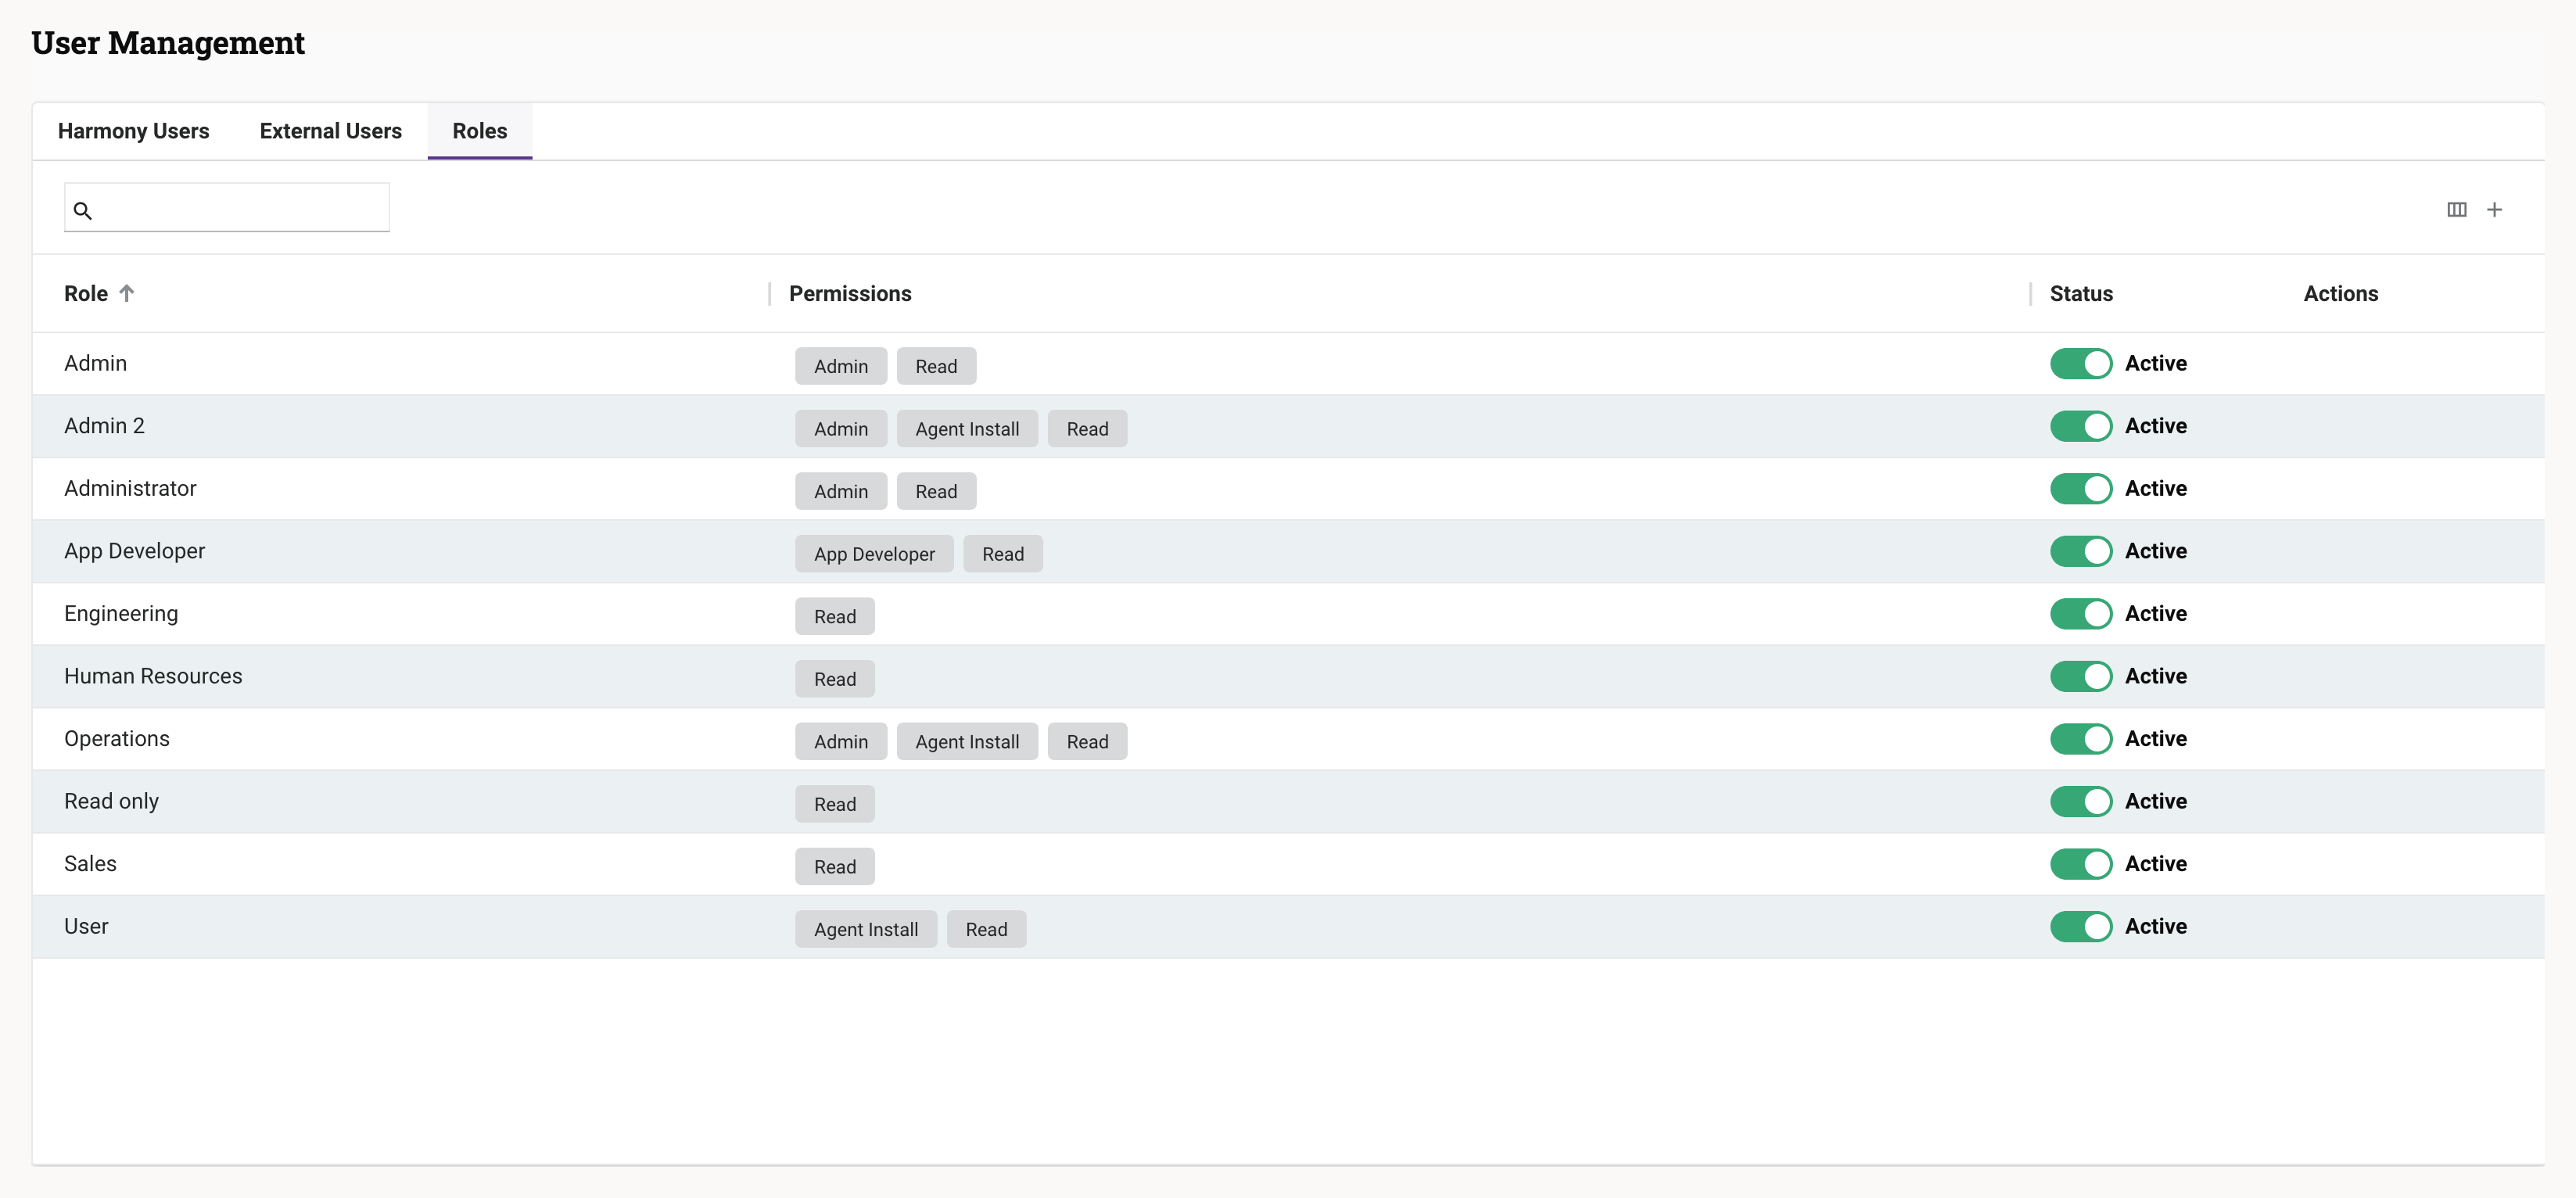Select the Read only role row

[x=111, y=801]
